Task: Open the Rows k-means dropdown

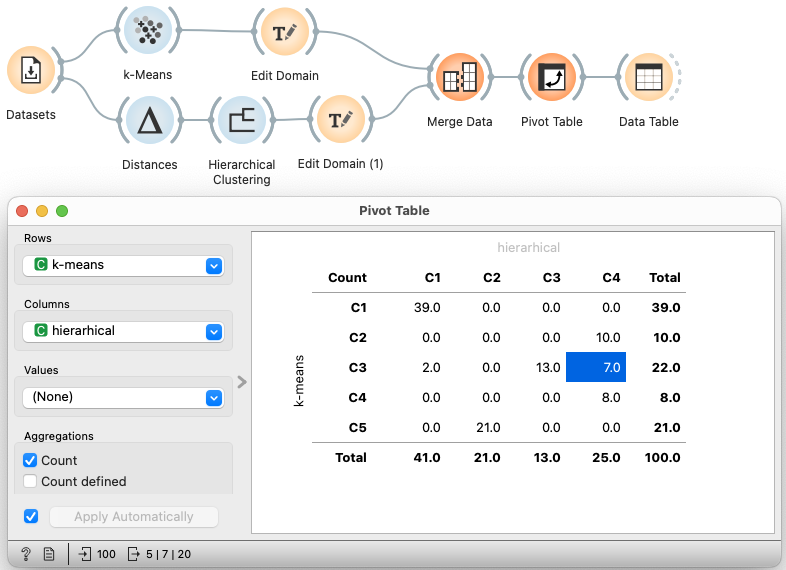Action: 123,265
